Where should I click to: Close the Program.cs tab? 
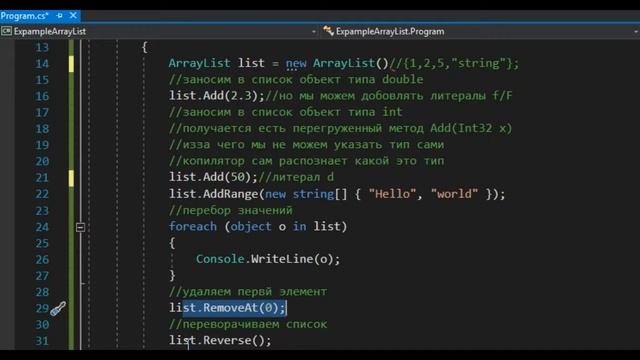click(73, 16)
